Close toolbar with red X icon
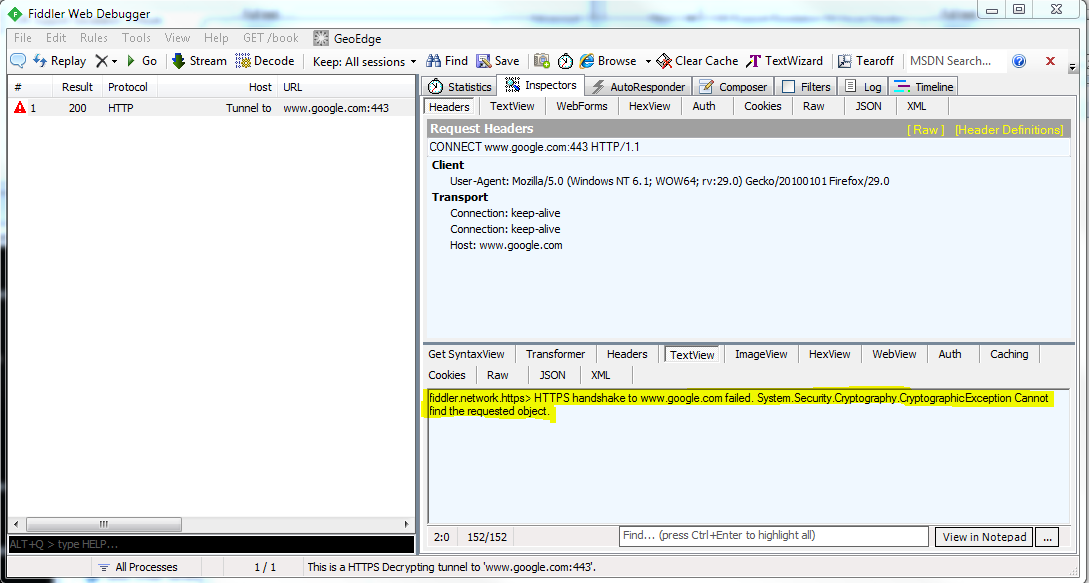1089x583 pixels. [1051, 61]
